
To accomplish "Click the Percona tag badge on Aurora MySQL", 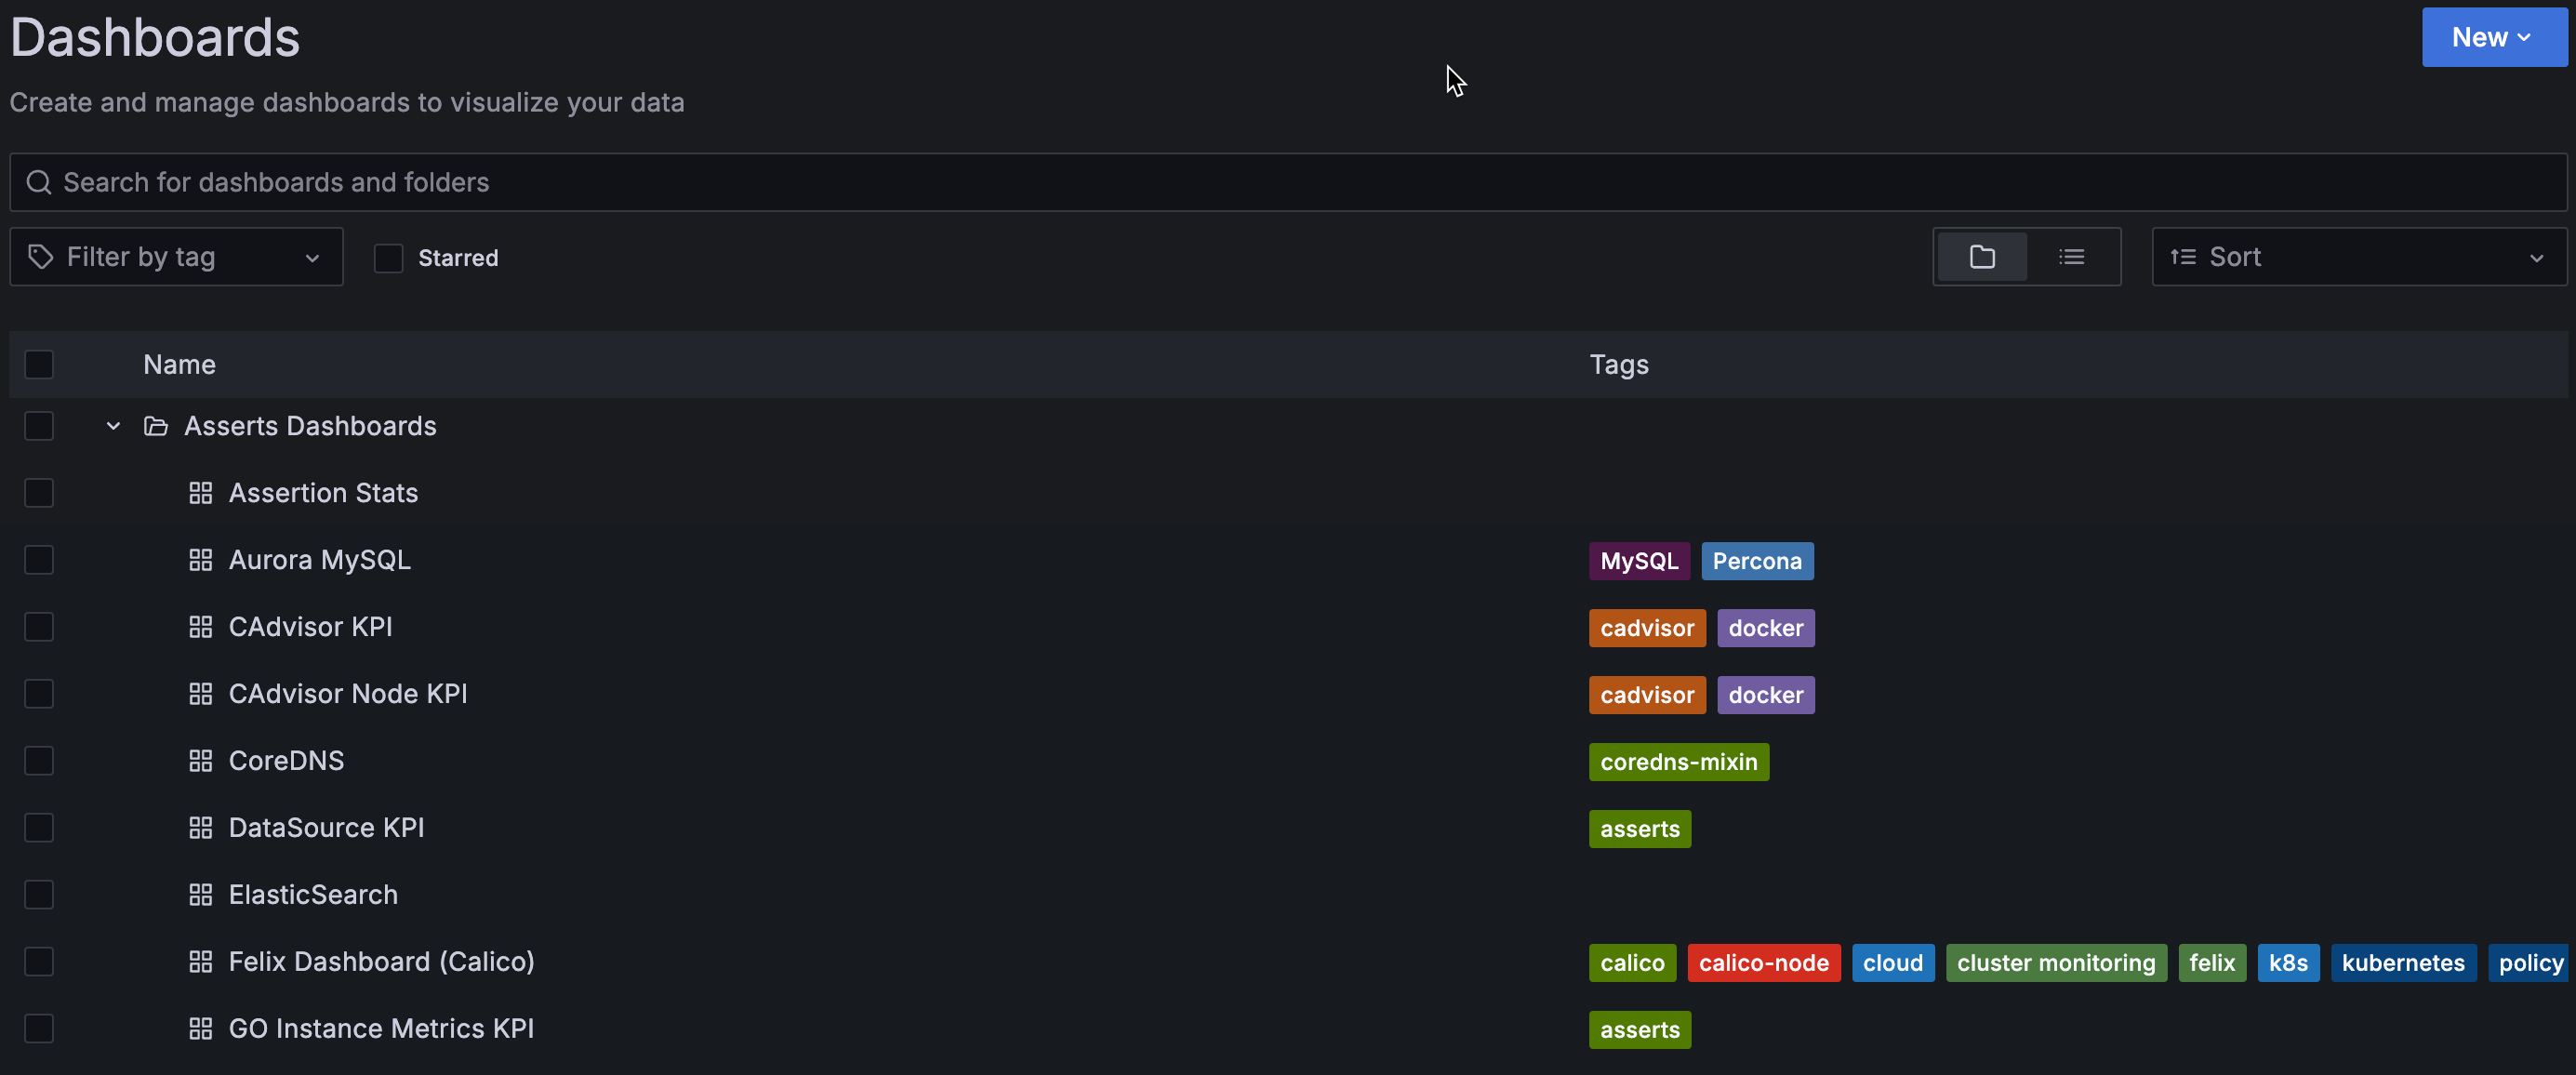I will pyautogui.click(x=1757, y=560).
